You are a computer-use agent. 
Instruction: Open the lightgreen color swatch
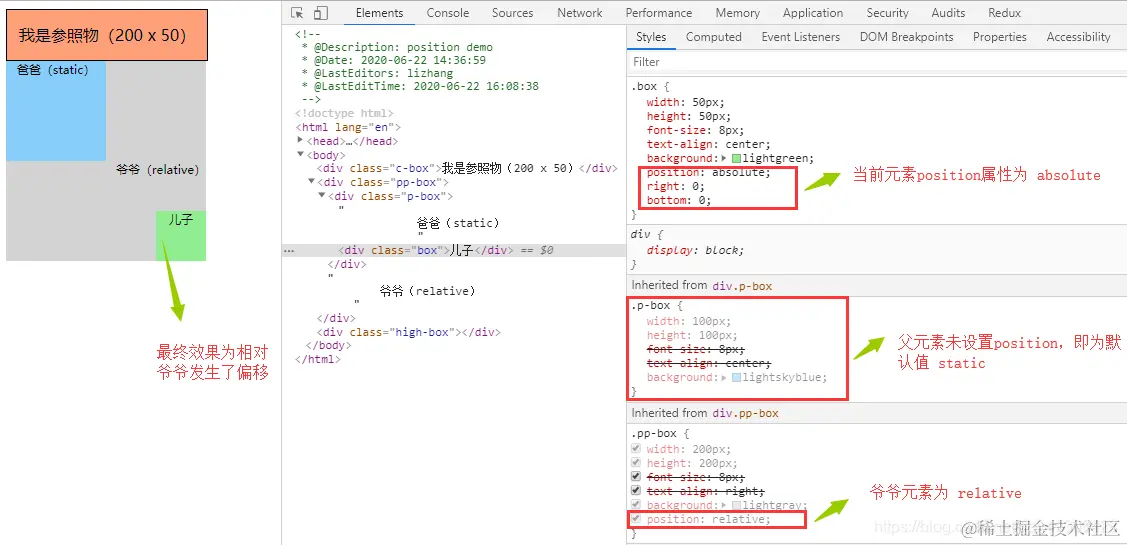pos(736,158)
